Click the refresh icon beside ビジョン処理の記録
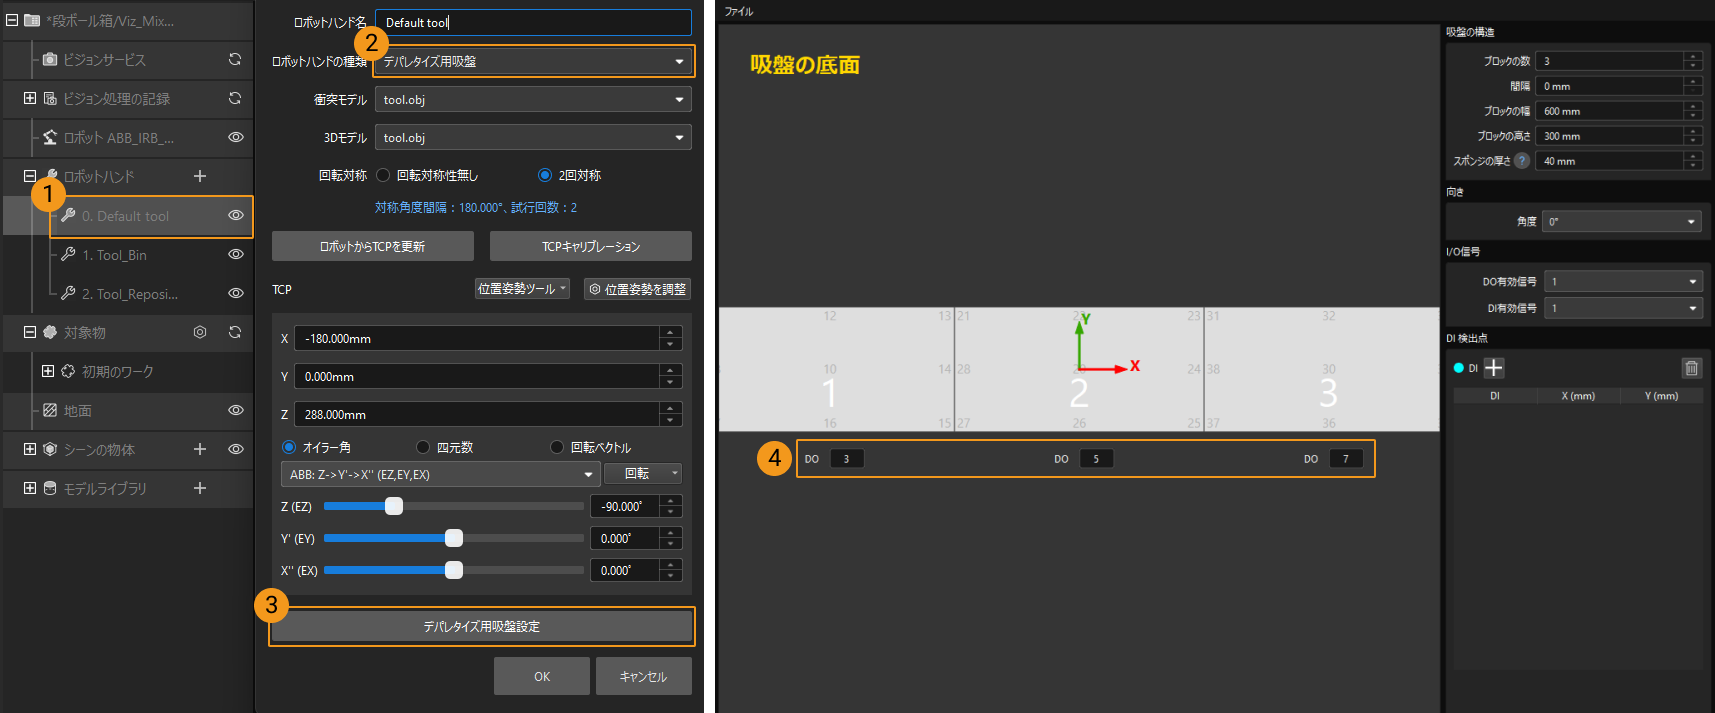 [x=235, y=98]
